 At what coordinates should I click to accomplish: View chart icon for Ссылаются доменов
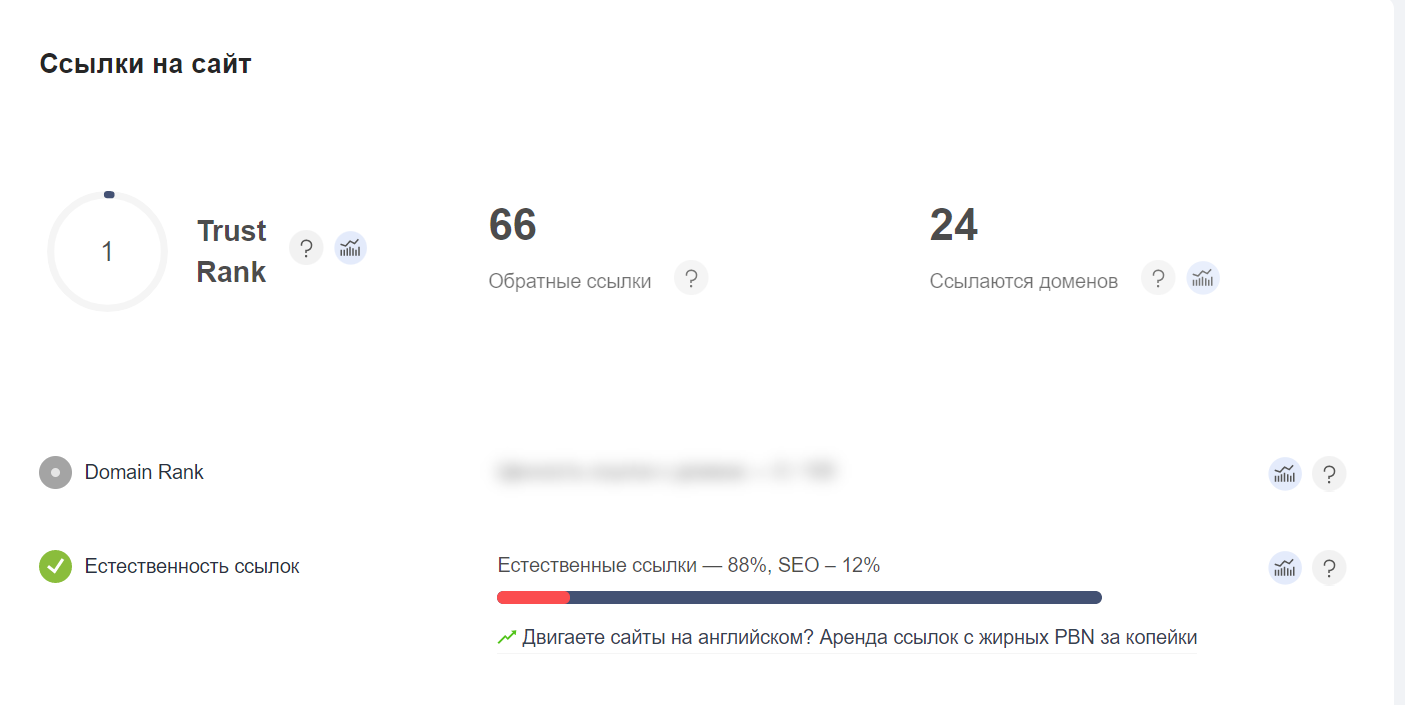1203,278
